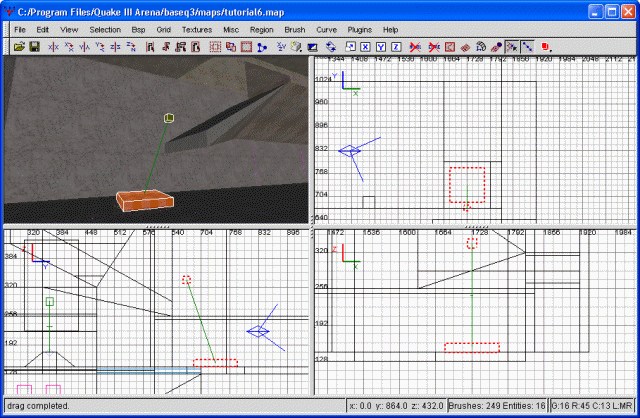640x418 pixels.
Task: Click the Select Touching icon
Action: [x=165, y=47]
